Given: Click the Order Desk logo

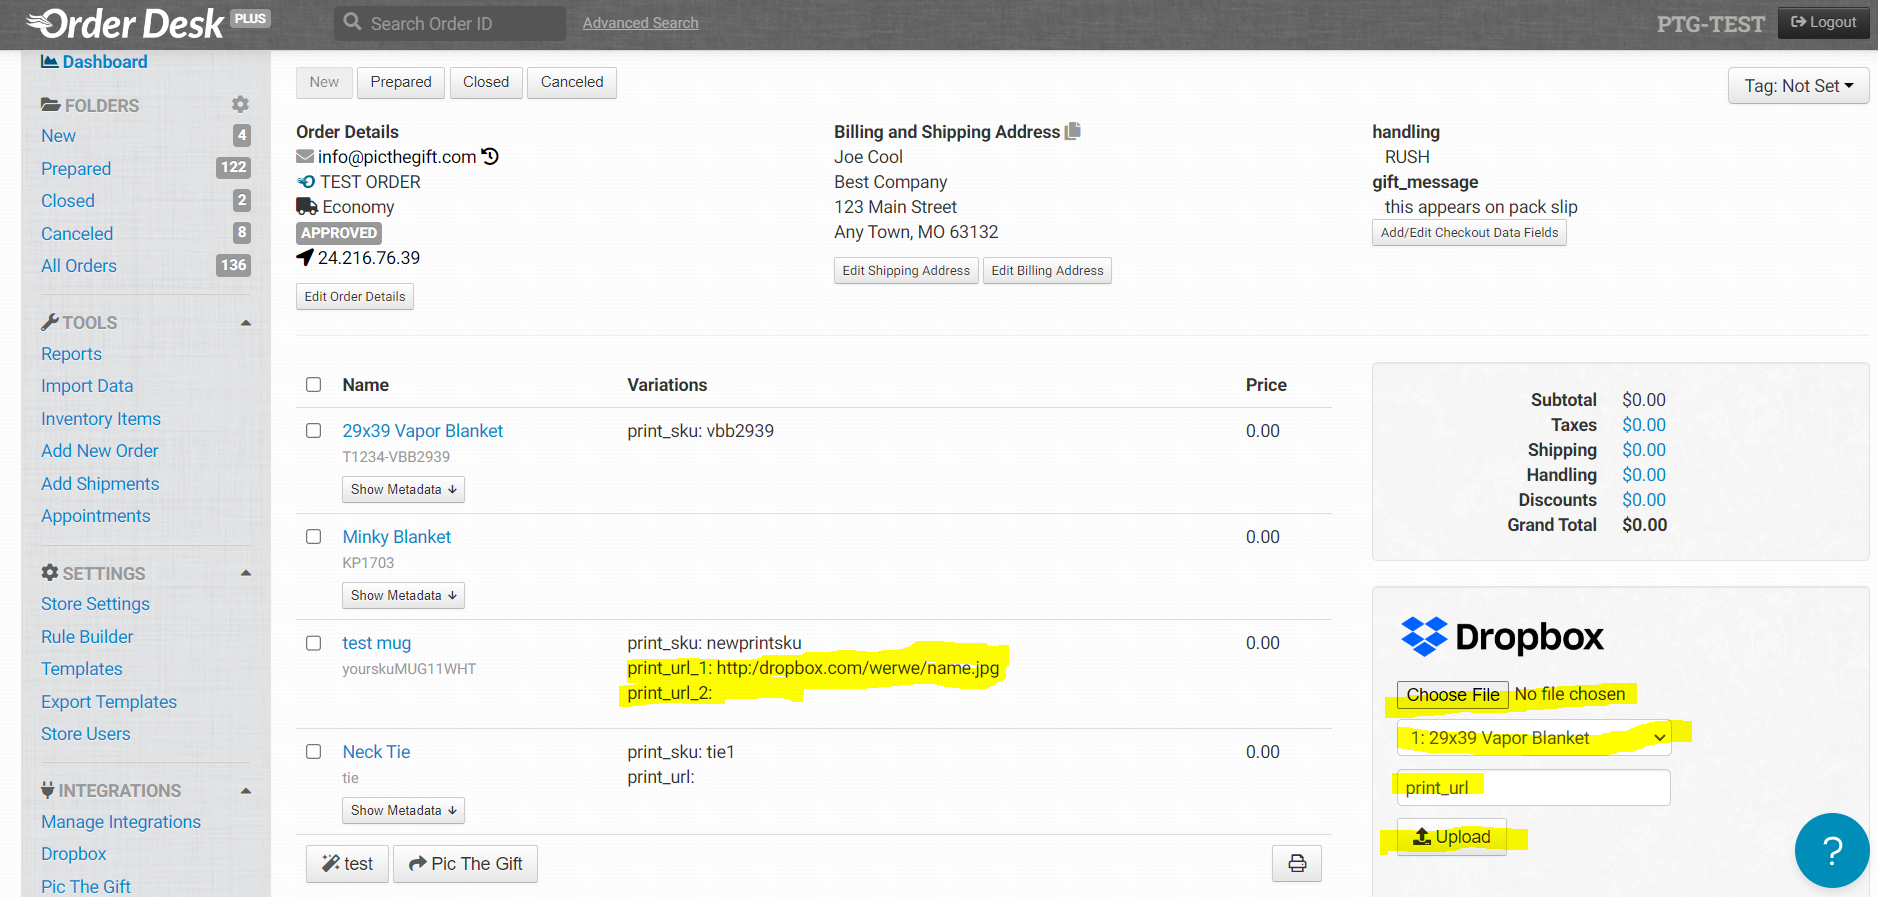Looking at the screenshot, I should 126,23.
